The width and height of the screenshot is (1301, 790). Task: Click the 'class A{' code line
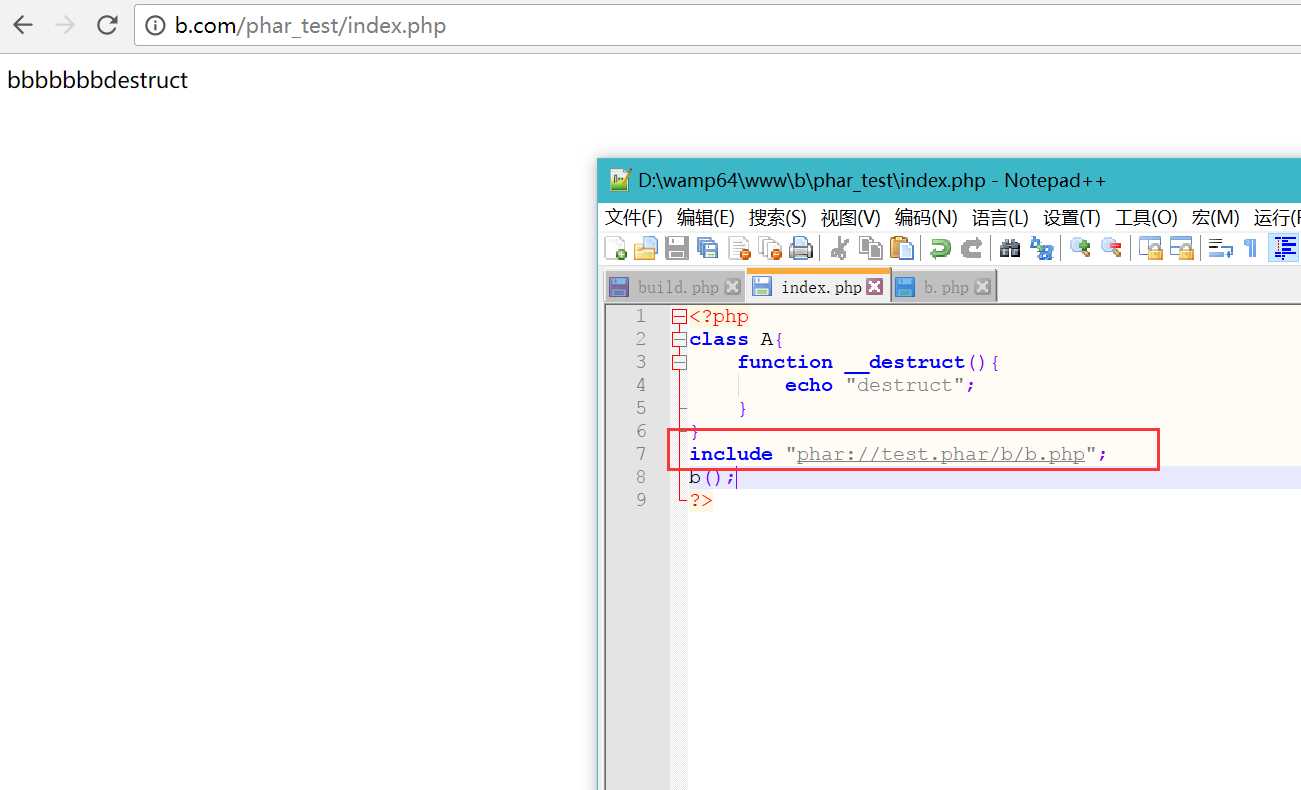736,339
